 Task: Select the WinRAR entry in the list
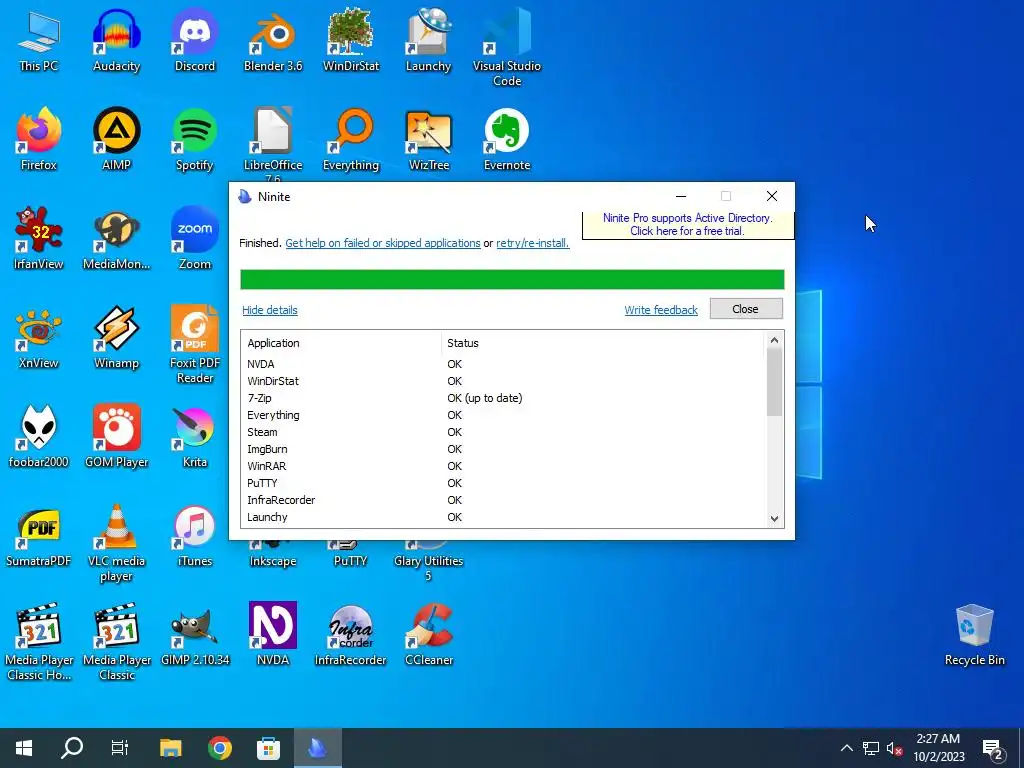[x=503, y=466]
